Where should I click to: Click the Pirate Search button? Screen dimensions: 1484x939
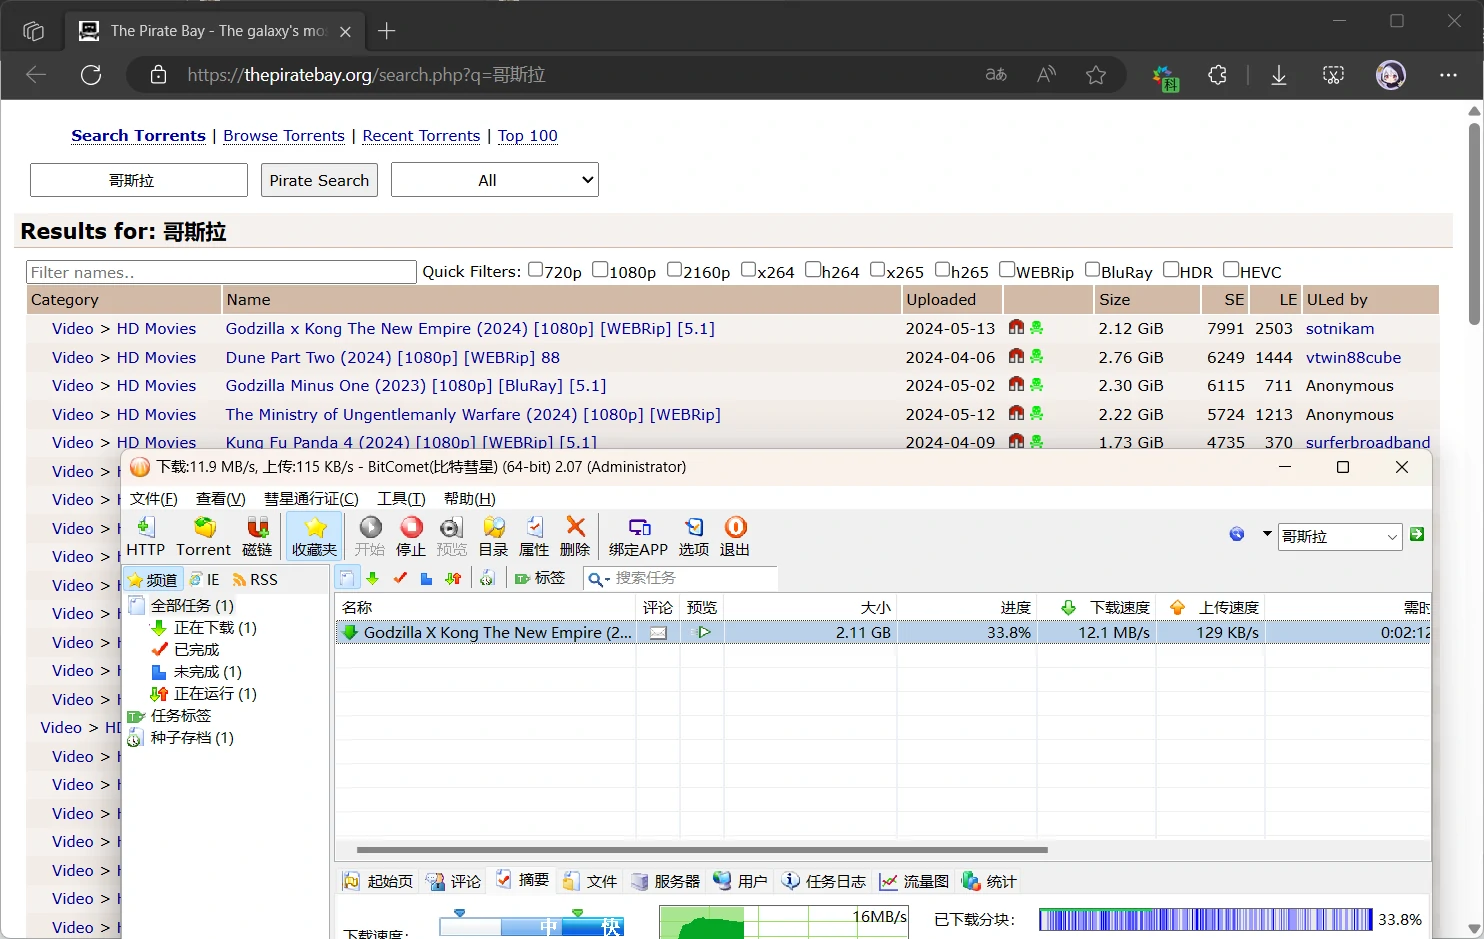pyautogui.click(x=319, y=180)
